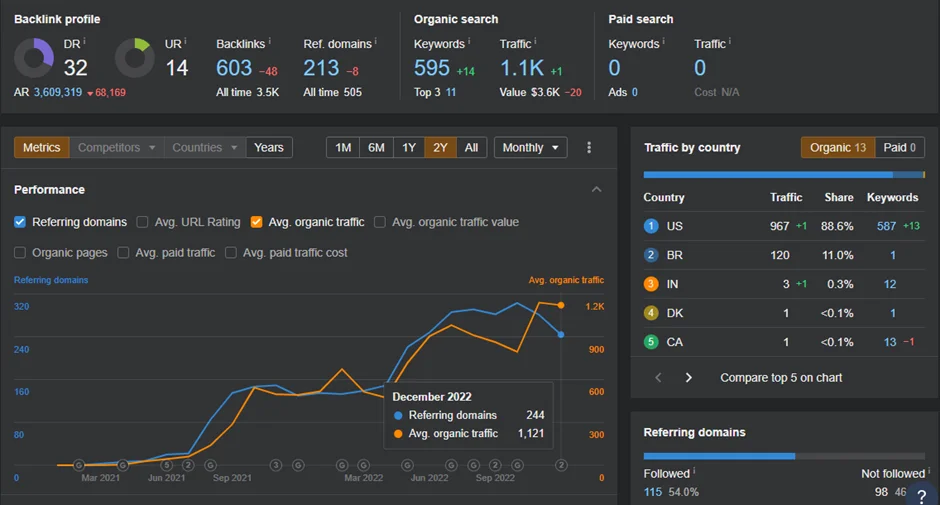The height and width of the screenshot is (505, 940).
Task: Open the three-dot chart options menu
Action: pos(589,148)
